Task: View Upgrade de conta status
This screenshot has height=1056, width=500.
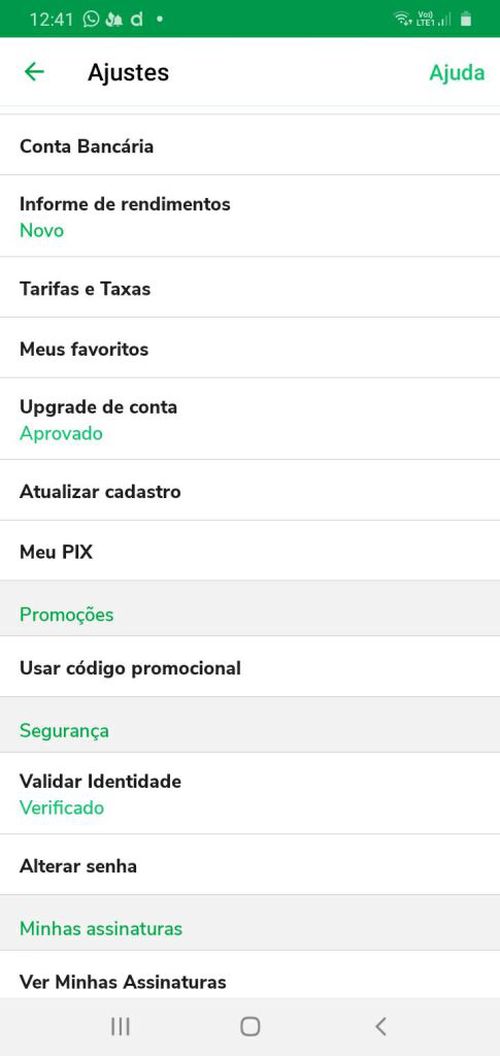Action: [250, 420]
